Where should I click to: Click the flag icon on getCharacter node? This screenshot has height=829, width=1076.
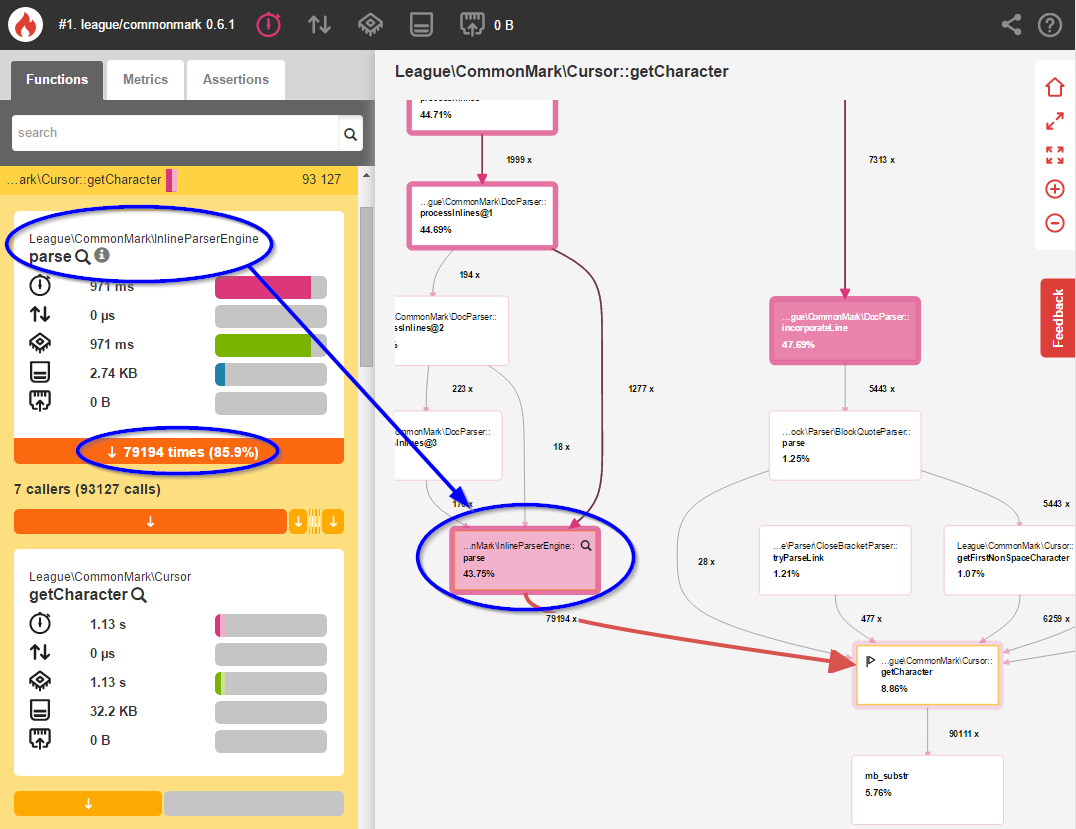tap(870, 661)
